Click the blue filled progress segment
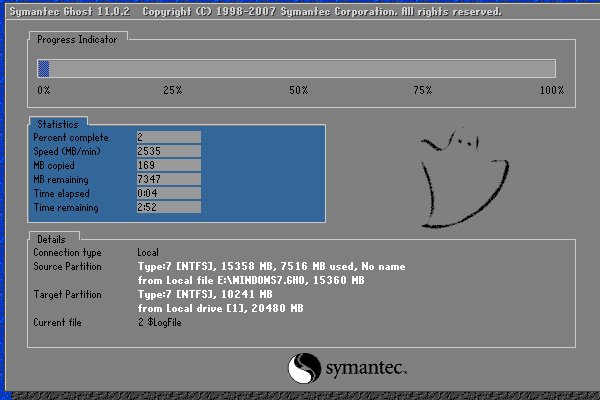This screenshot has width=600, height=400. [43, 69]
